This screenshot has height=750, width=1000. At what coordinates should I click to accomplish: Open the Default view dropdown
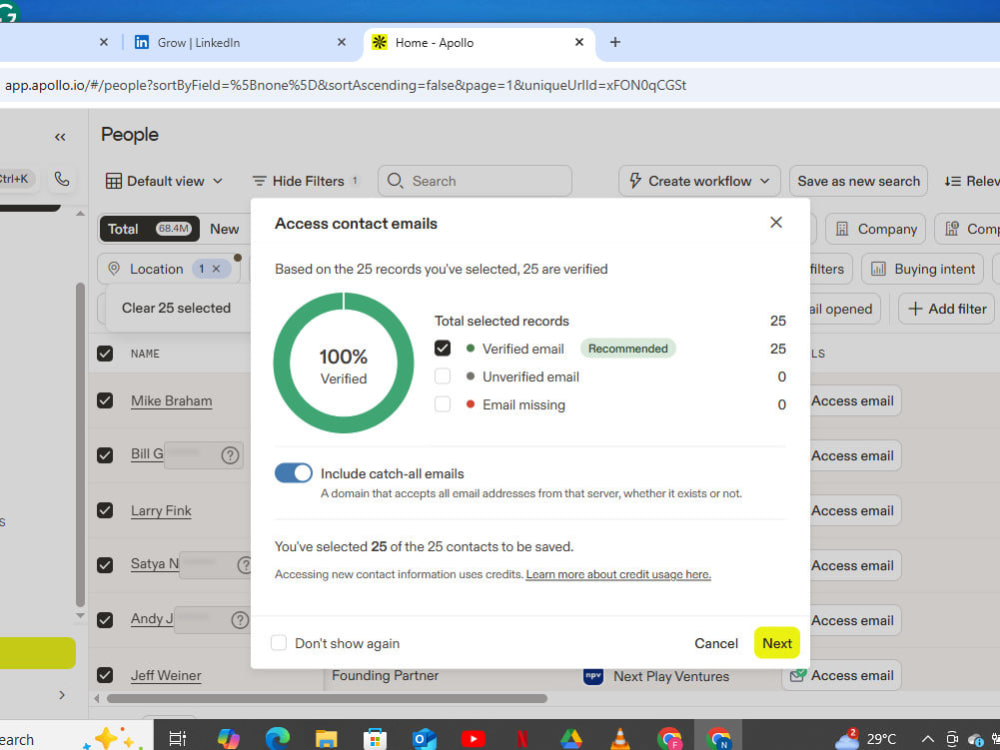pyautogui.click(x=165, y=181)
